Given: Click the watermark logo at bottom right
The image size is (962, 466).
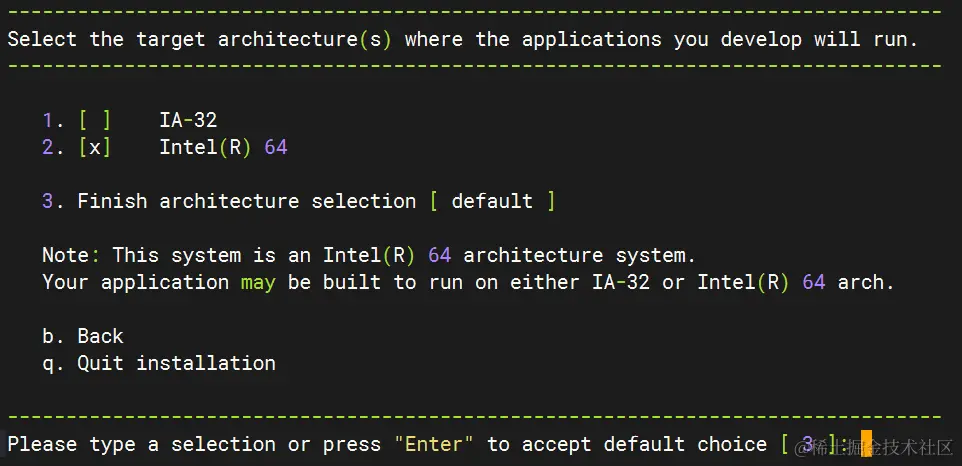Looking at the screenshot, I should click(x=874, y=448).
